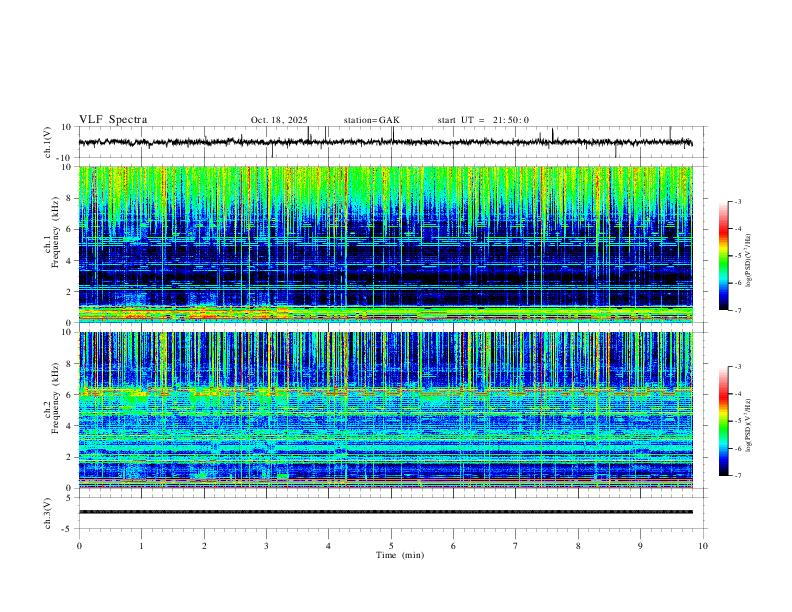The height and width of the screenshot is (612, 792).
Task: Click the "5" minute tick on time axis
Action: click(391, 546)
